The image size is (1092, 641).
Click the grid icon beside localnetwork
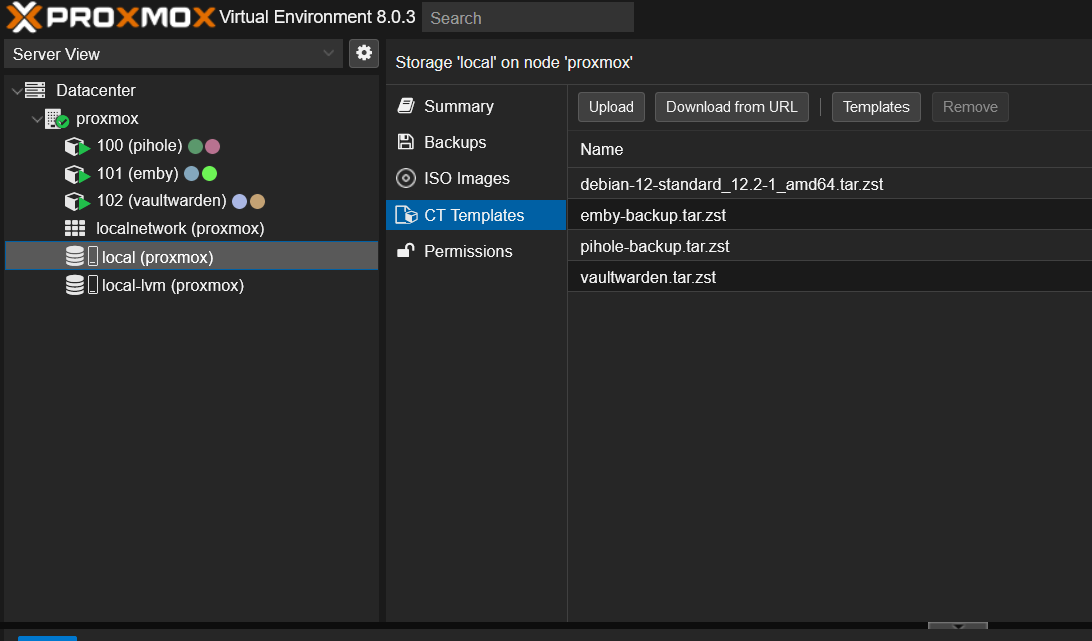[76, 228]
